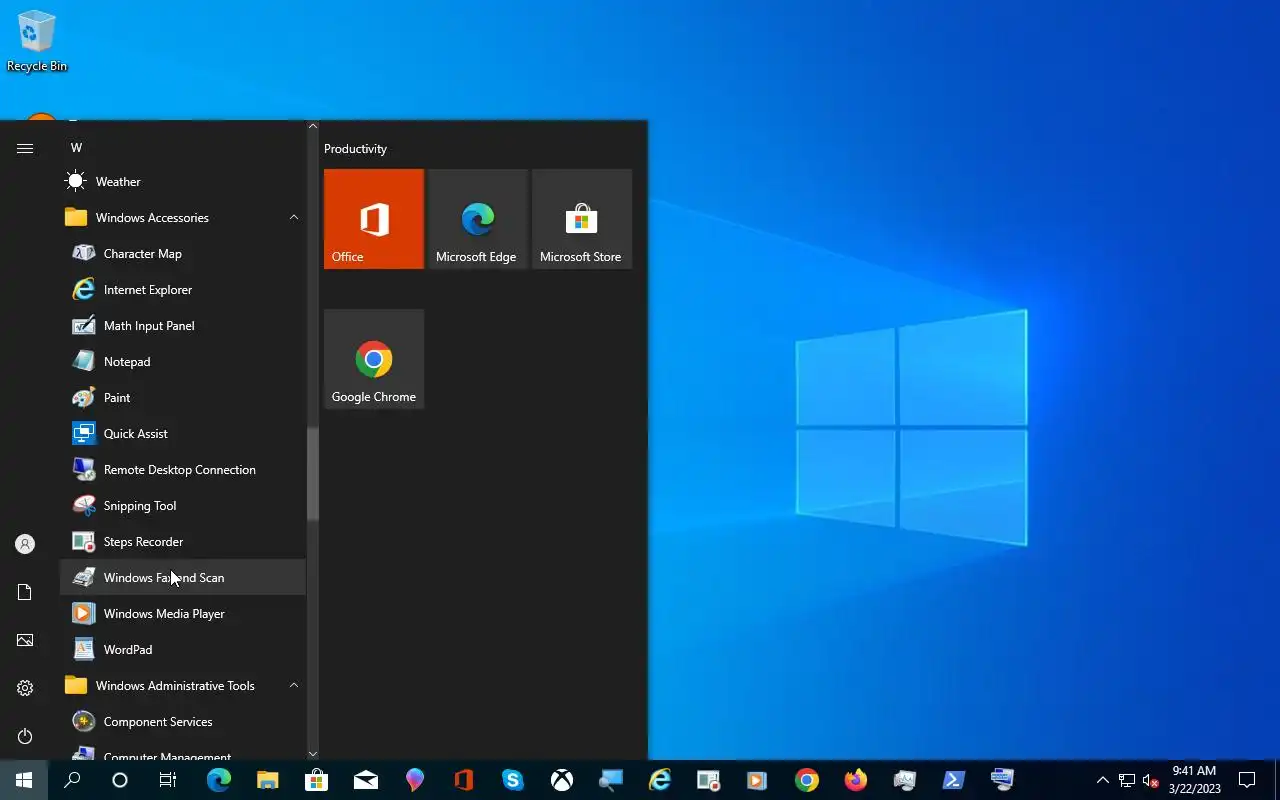Screen dimensions: 1280x800
Task: Launch Notepad
Action: pos(183,362)
